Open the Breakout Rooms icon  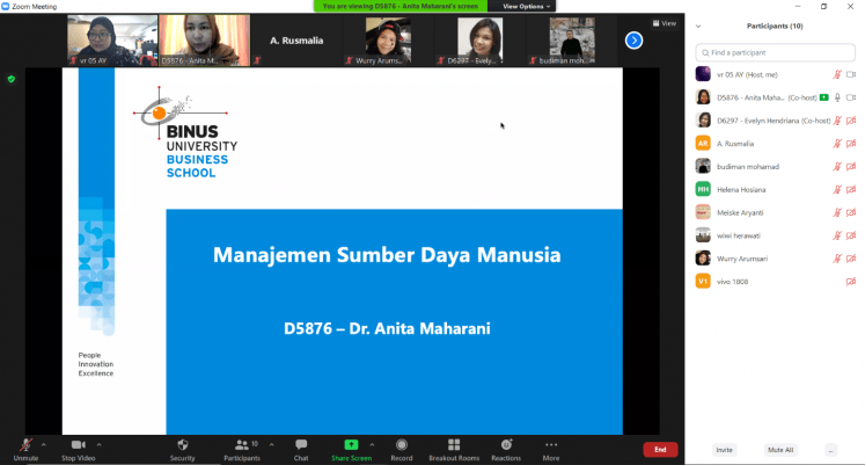pyautogui.click(x=454, y=444)
